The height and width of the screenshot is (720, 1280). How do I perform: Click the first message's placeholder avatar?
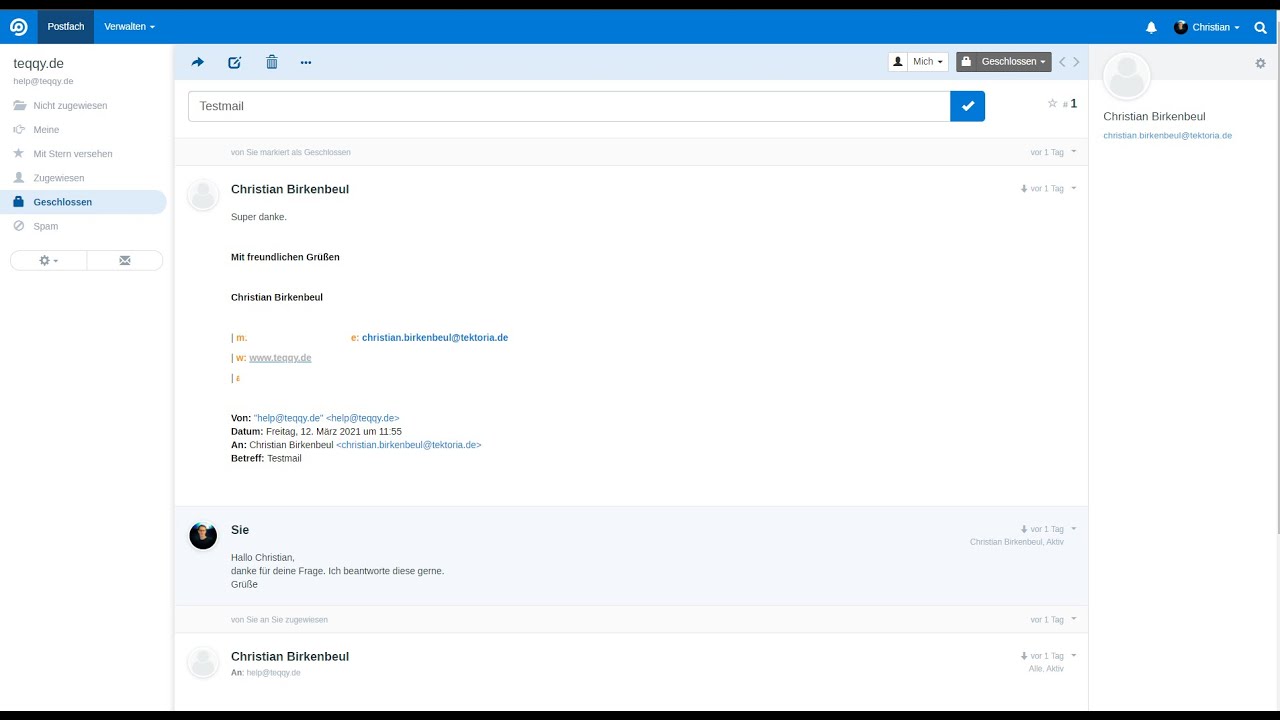click(203, 195)
